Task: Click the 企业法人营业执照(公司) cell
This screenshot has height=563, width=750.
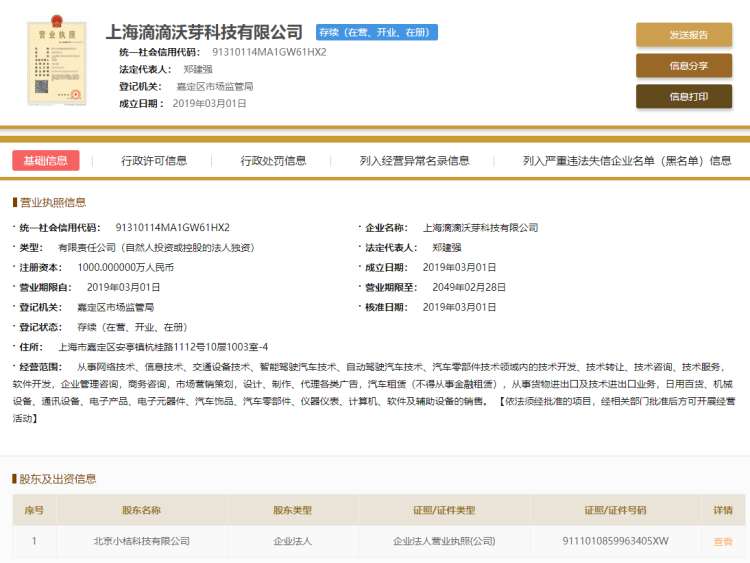Action: click(x=444, y=541)
